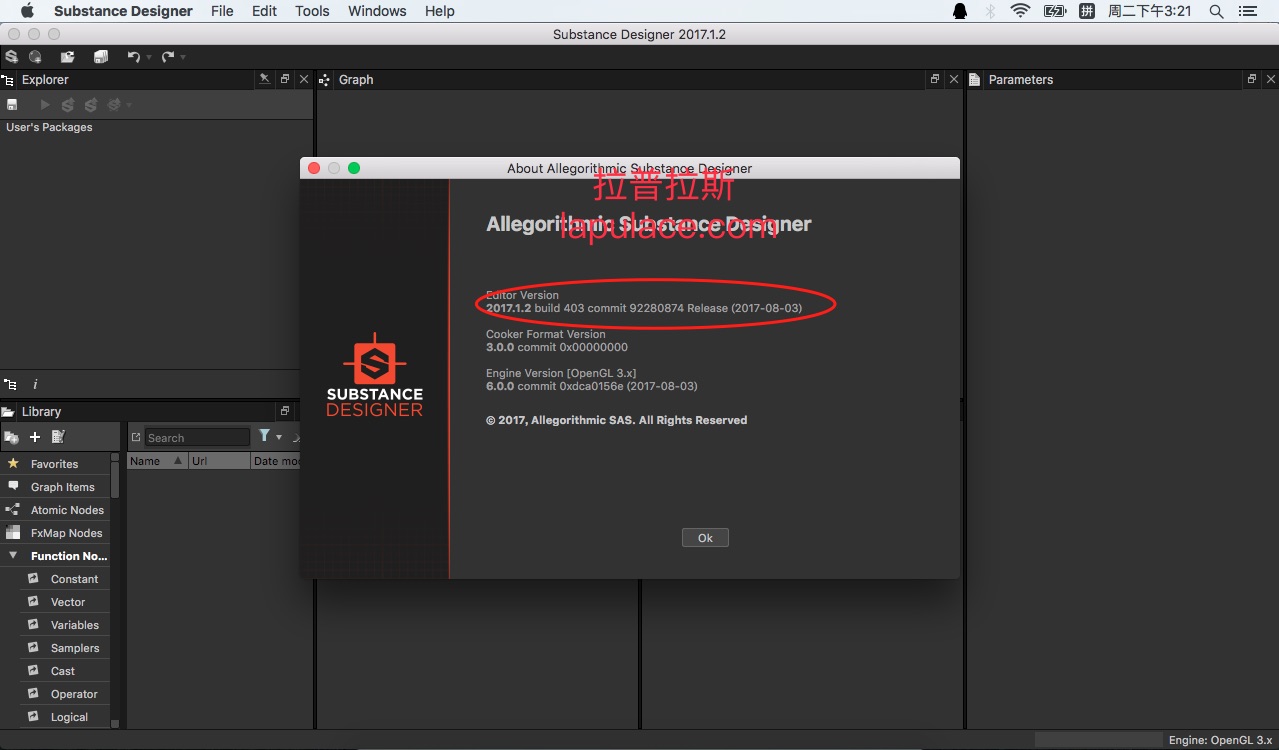Click the Engine: OpenGL 3.x status text
This screenshot has width=1279, height=750.
[1220, 740]
